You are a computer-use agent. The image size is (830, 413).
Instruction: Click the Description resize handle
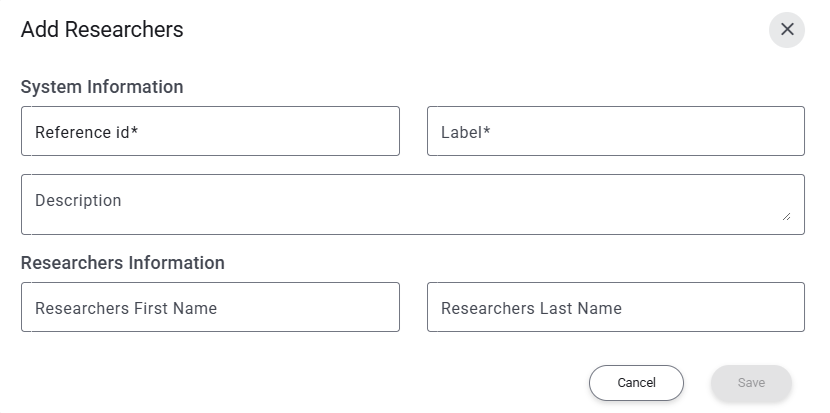(x=786, y=216)
